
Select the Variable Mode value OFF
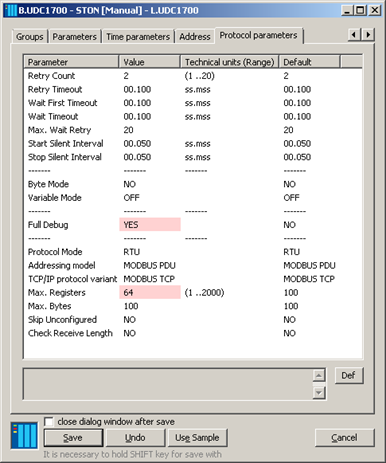point(131,198)
